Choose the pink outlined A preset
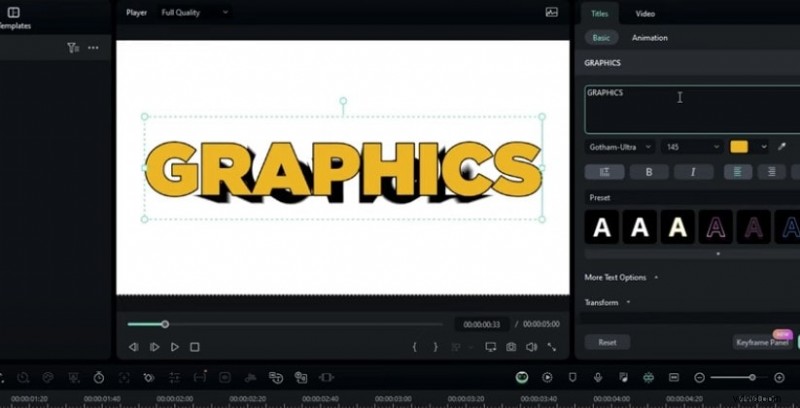800x408 pixels. tap(716, 227)
